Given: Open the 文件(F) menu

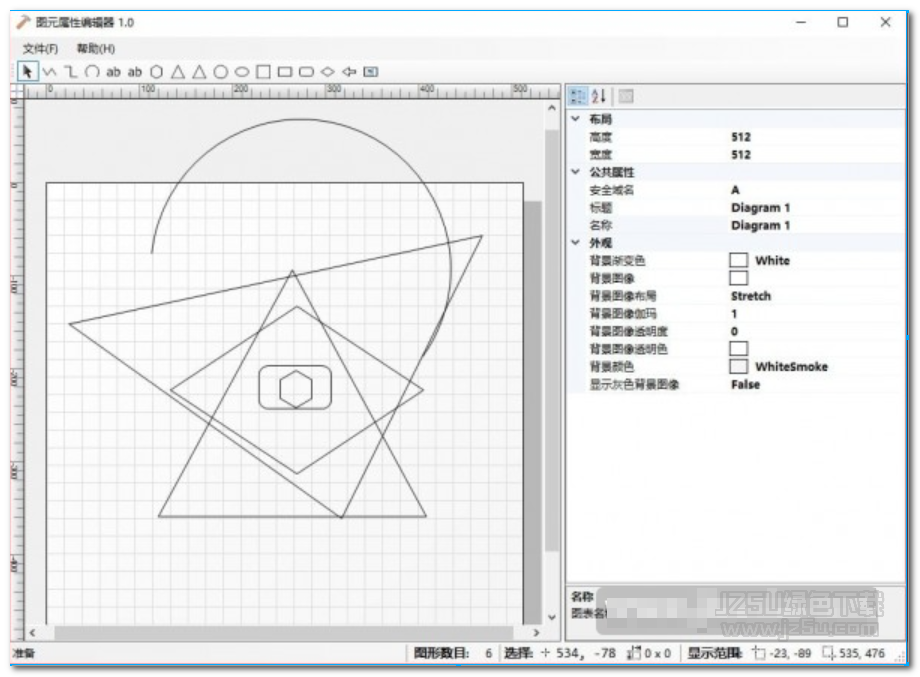Looking at the screenshot, I should click(x=40, y=49).
